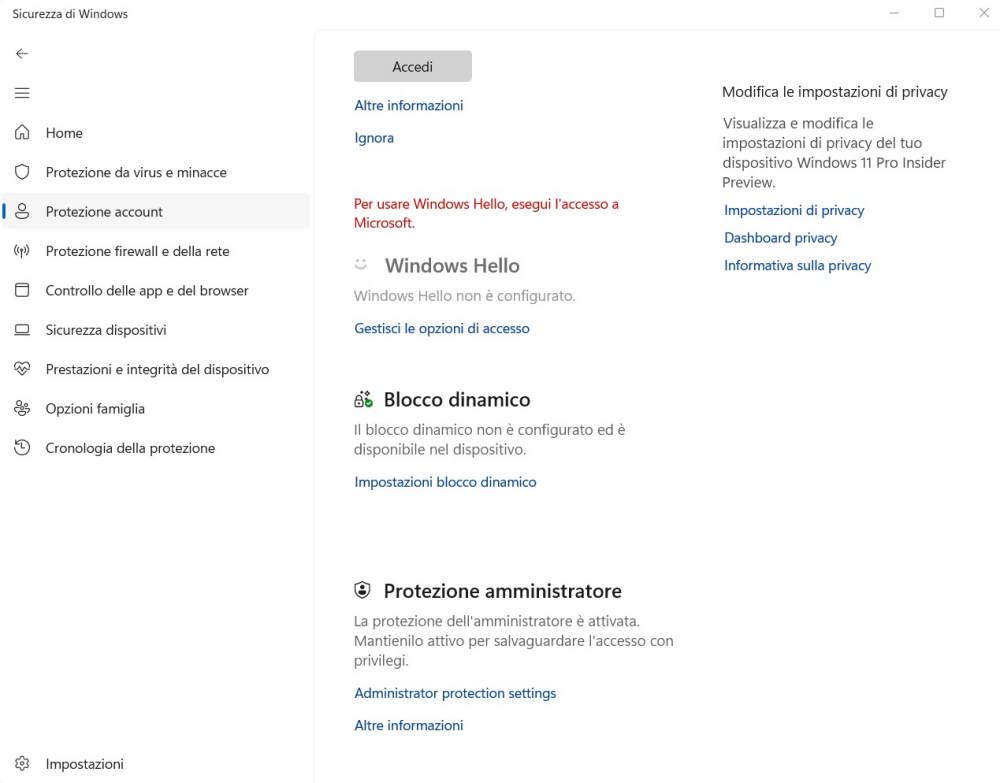This screenshot has width=1000, height=783.
Task: Click the back arrow icon
Action: 22,54
